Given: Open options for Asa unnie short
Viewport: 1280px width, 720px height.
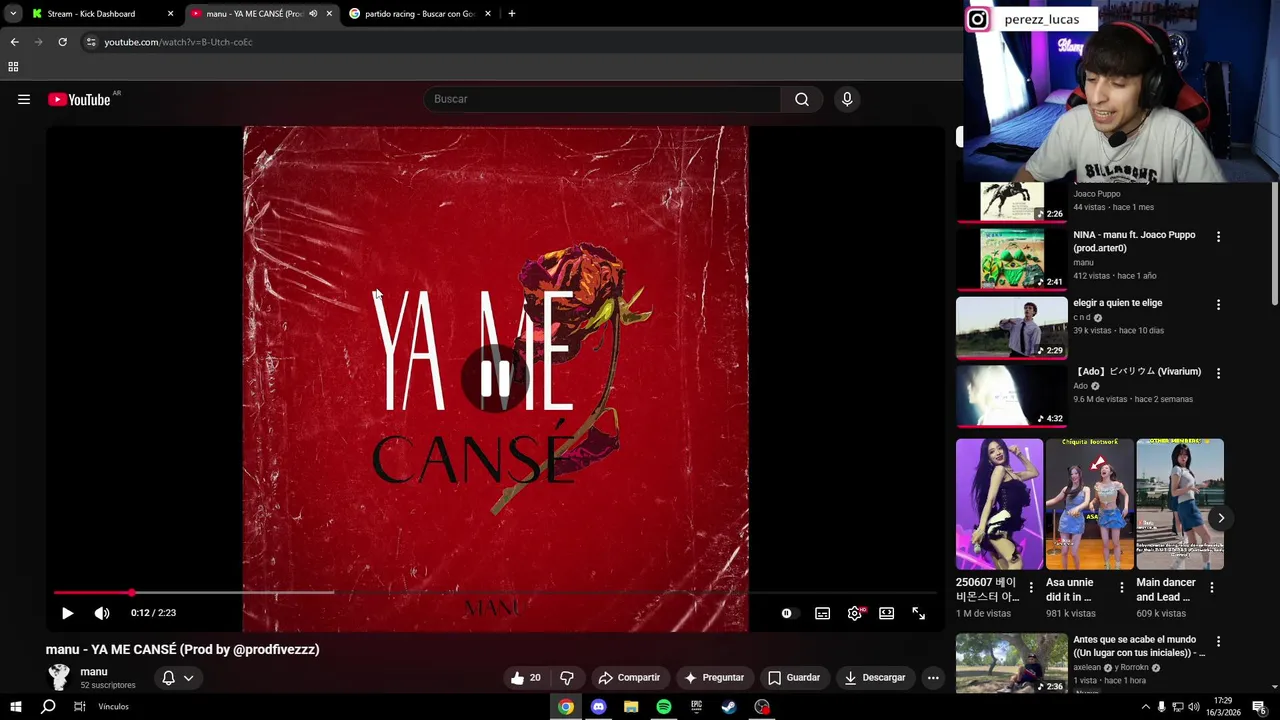Looking at the screenshot, I should tap(1121, 588).
